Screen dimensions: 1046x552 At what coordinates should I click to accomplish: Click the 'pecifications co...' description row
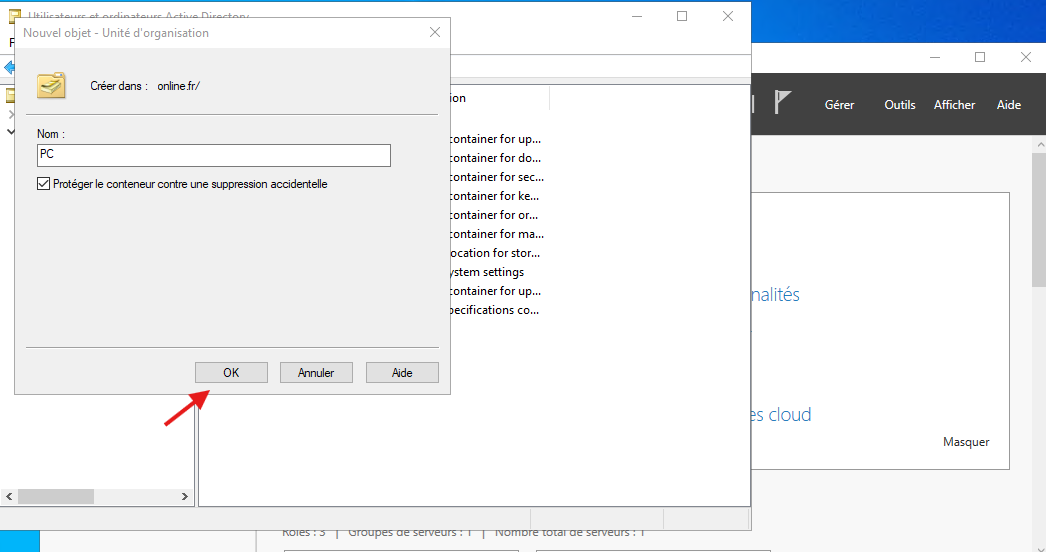point(494,310)
